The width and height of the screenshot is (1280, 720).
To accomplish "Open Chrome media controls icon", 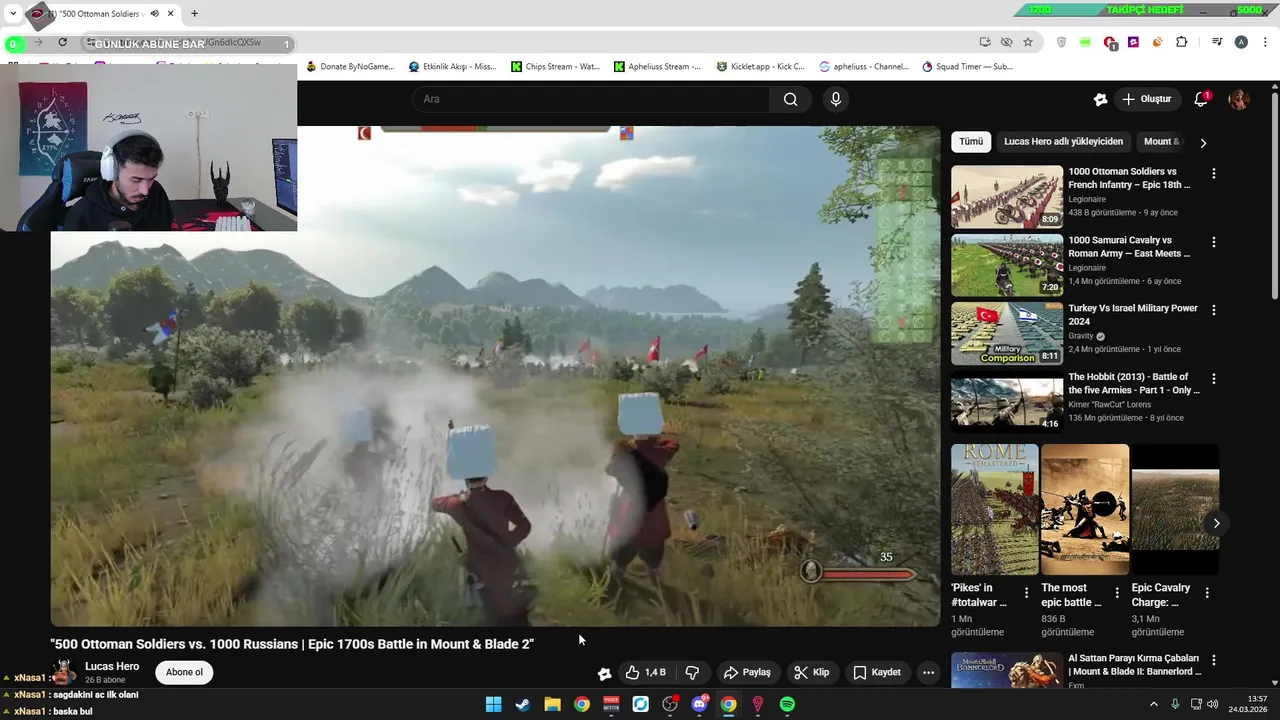I will 1217,42.
